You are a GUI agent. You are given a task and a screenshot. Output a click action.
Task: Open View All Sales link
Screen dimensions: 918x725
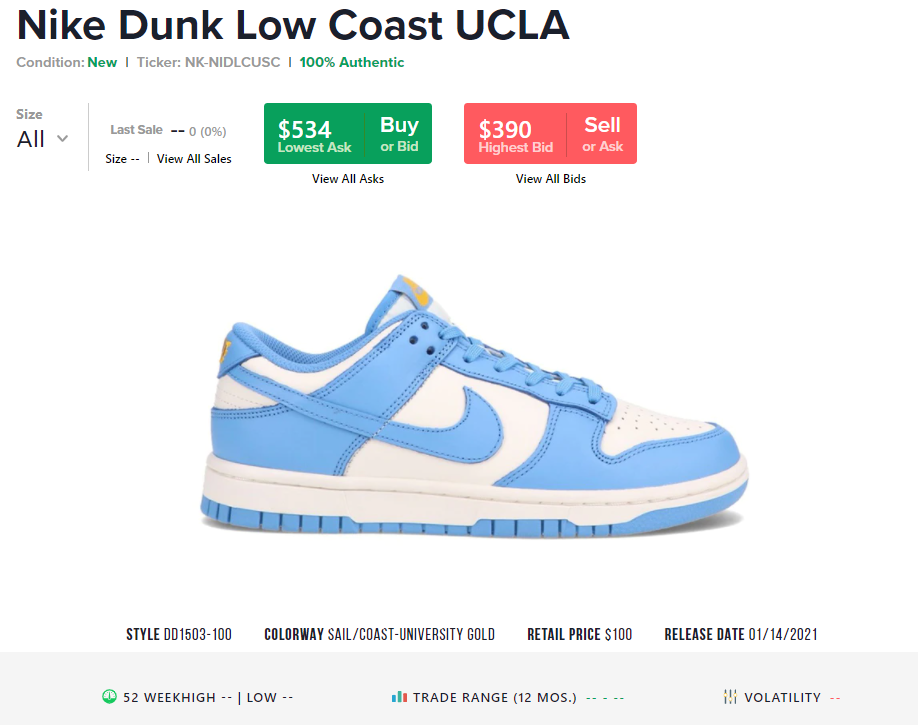pyautogui.click(x=194, y=159)
